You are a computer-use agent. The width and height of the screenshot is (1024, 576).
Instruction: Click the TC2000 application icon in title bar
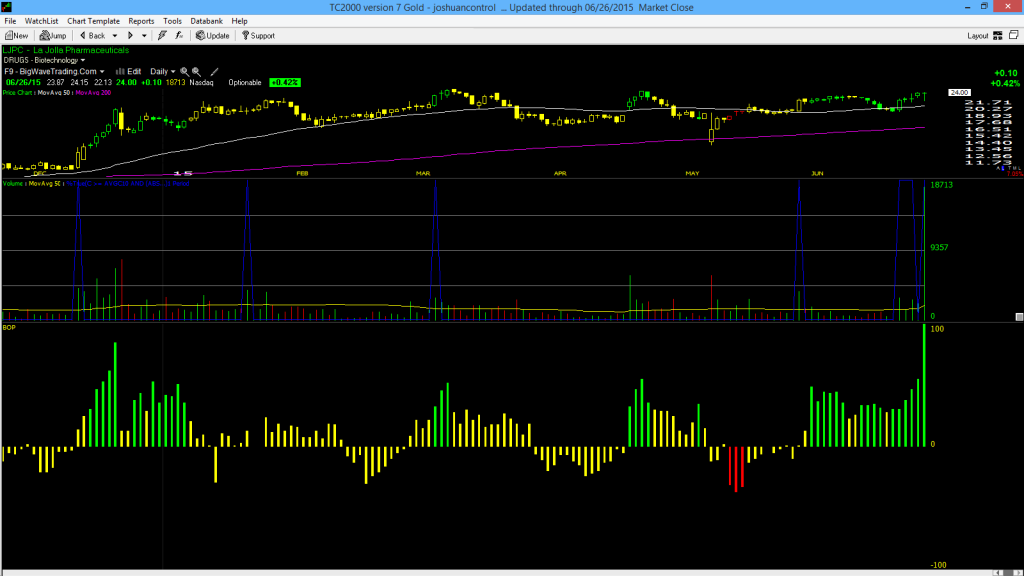pyautogui.click(x=7, y=7)
